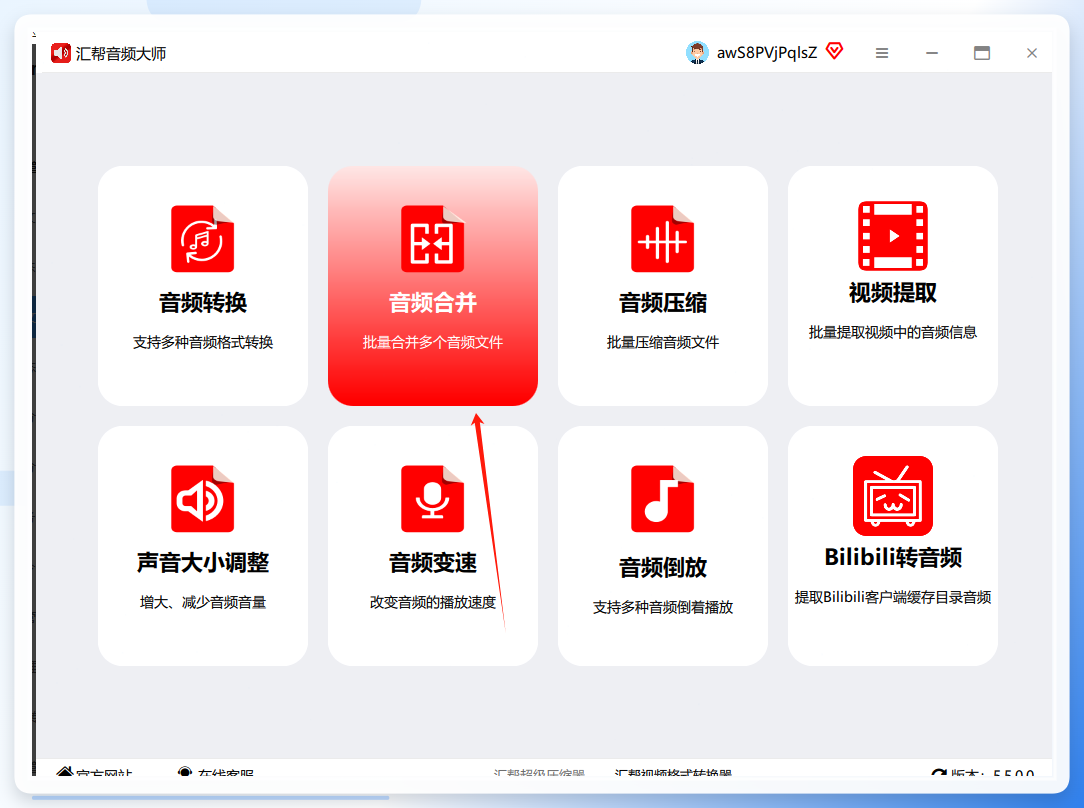Close the 汇帮音频大师 window
Screen dimensions: 1084x808
tap(1031, 53)
